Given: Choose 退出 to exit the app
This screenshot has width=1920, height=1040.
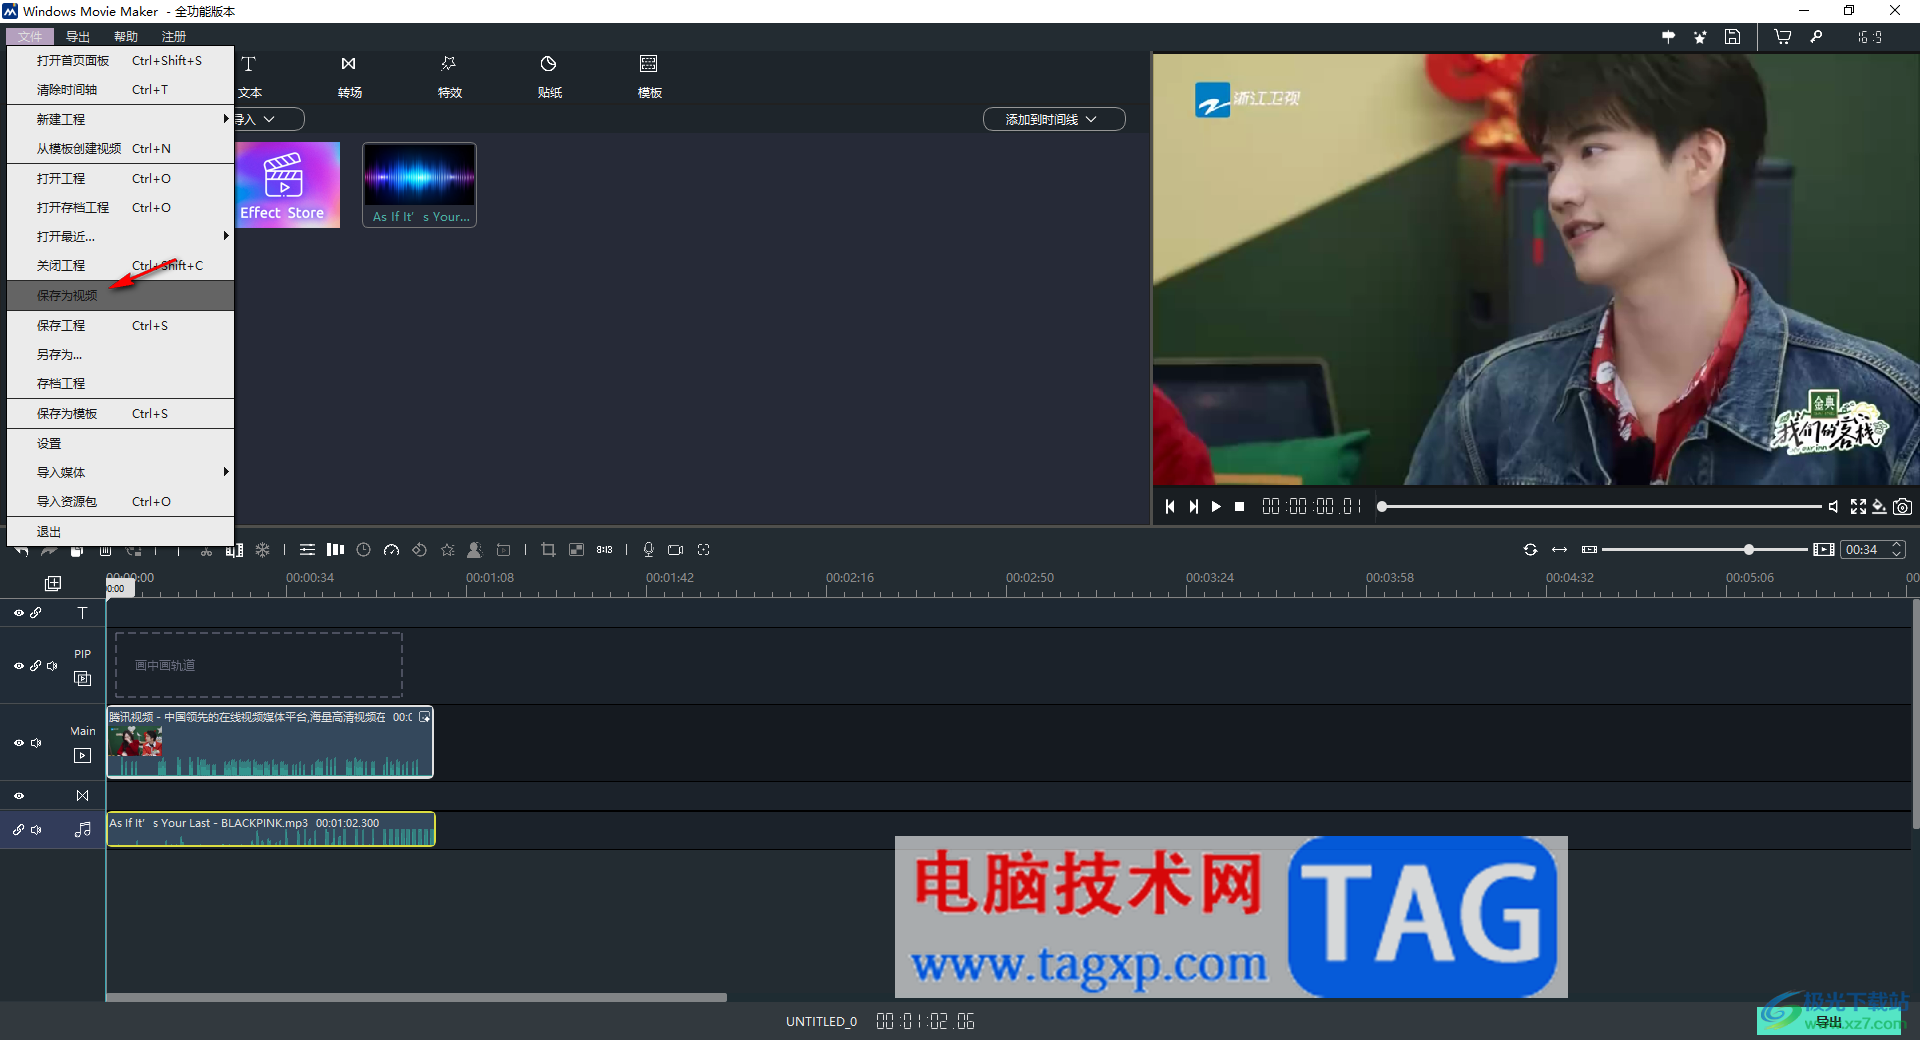Looking at the screenshot, I should pyautogui.click(x=120, y=532).
